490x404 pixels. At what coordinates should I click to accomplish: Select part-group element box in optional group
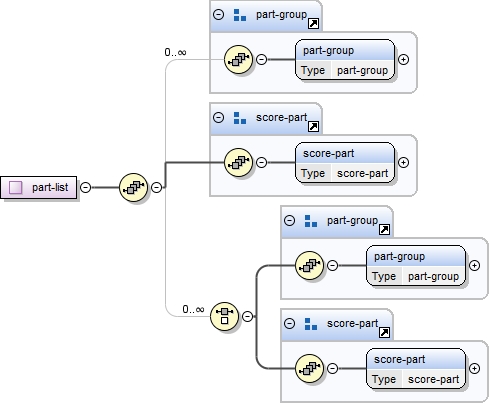click(x=345, y=60)
